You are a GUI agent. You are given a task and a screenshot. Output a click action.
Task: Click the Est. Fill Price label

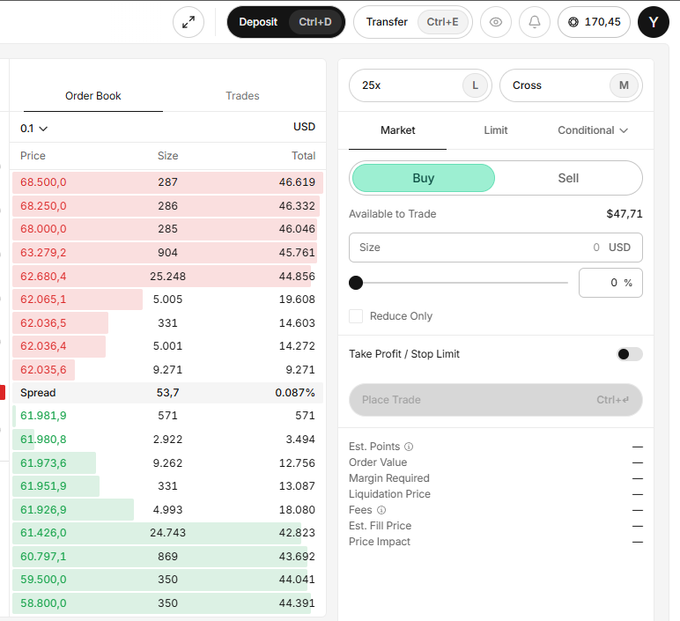(380, 526)
